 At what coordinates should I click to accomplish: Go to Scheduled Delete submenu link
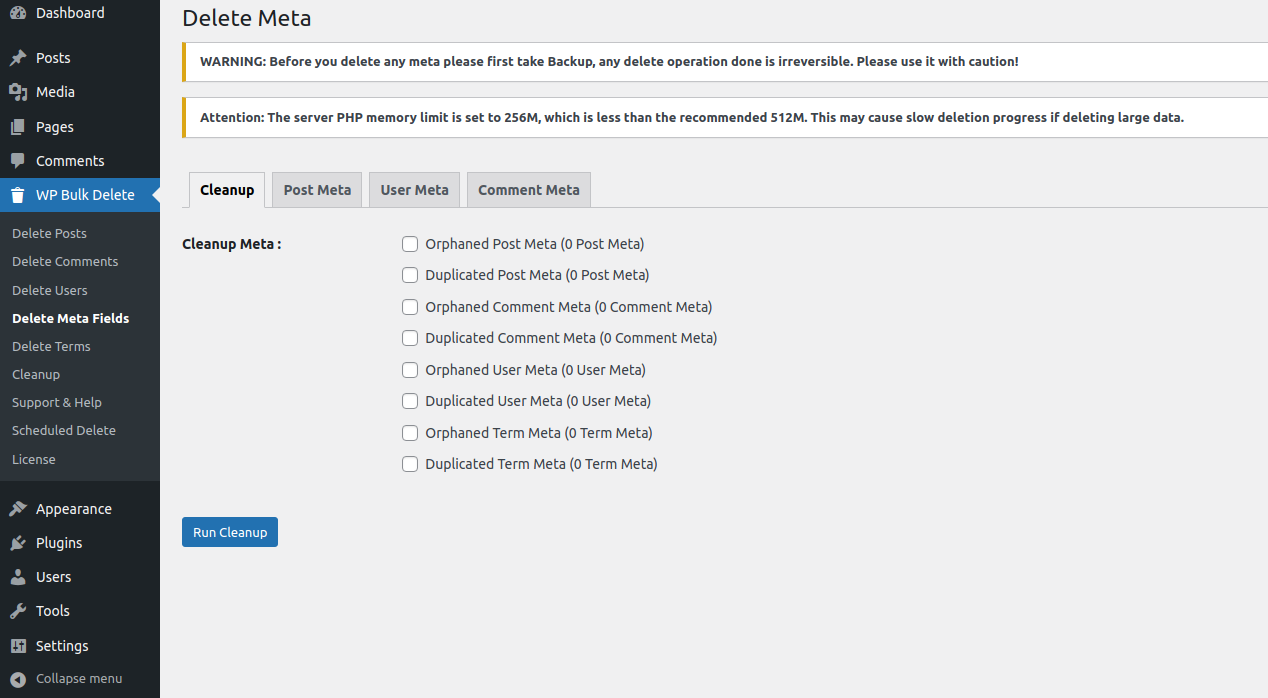click(64, 431)
